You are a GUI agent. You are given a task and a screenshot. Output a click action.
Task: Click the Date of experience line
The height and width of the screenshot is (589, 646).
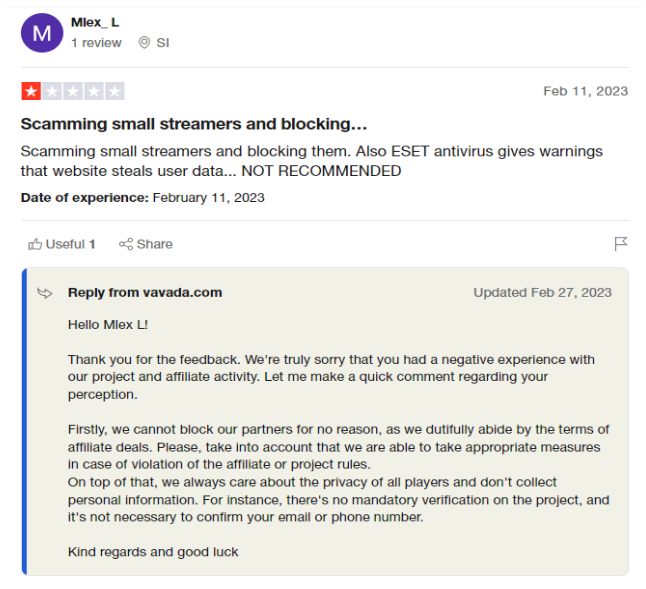[143, 198]
